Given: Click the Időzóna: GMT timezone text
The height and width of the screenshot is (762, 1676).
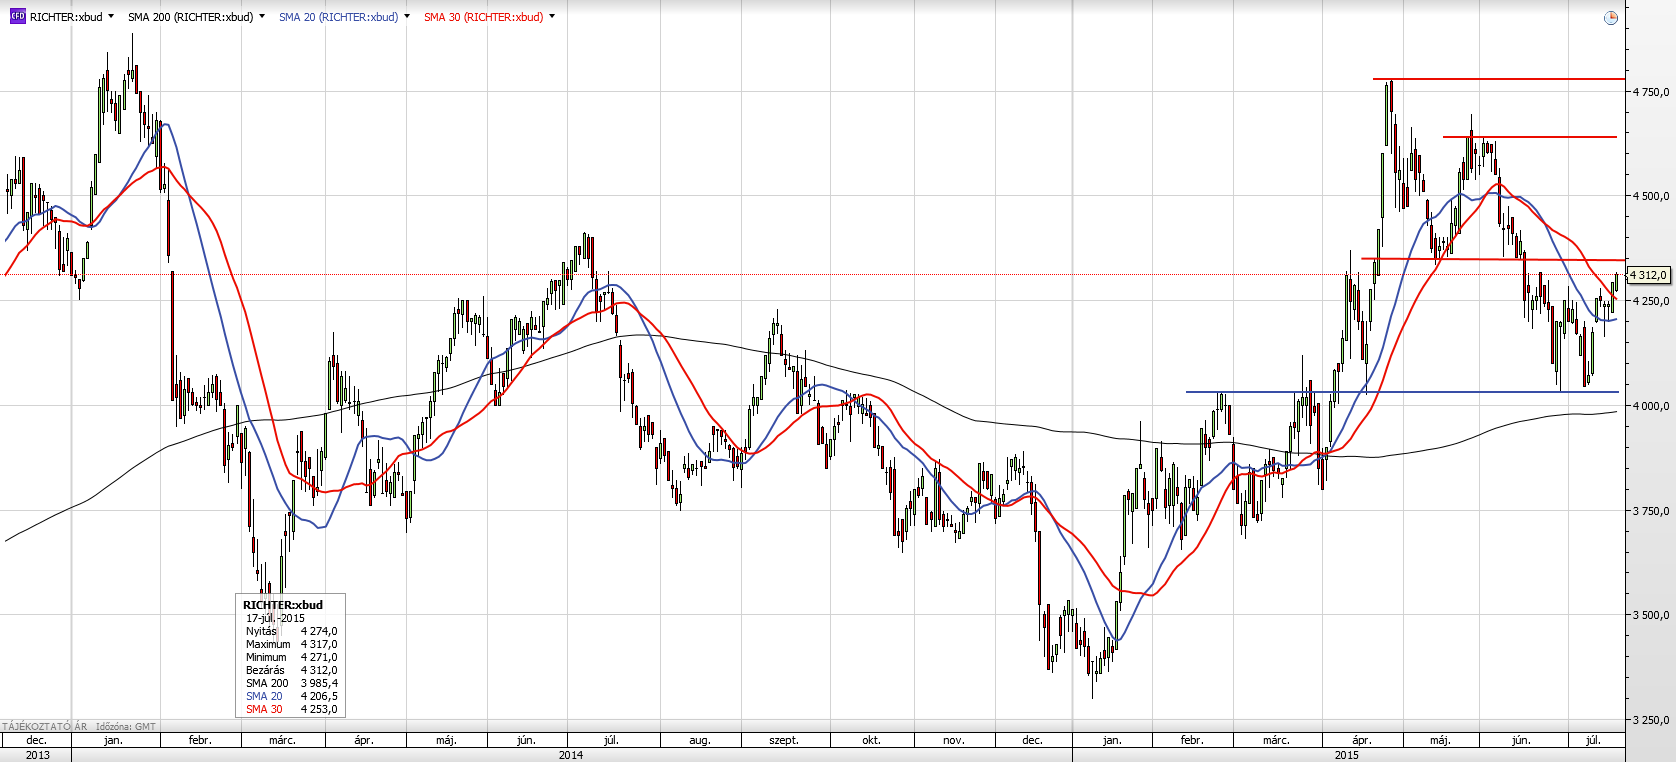Looking at the screenshot, I should point(126,726).
